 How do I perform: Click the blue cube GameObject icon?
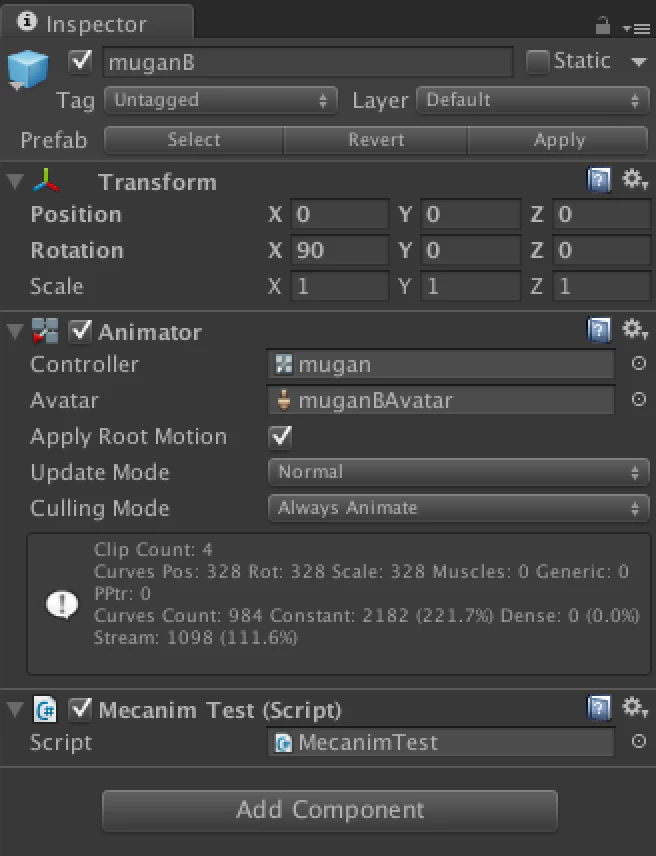click(x=27, y=69)
